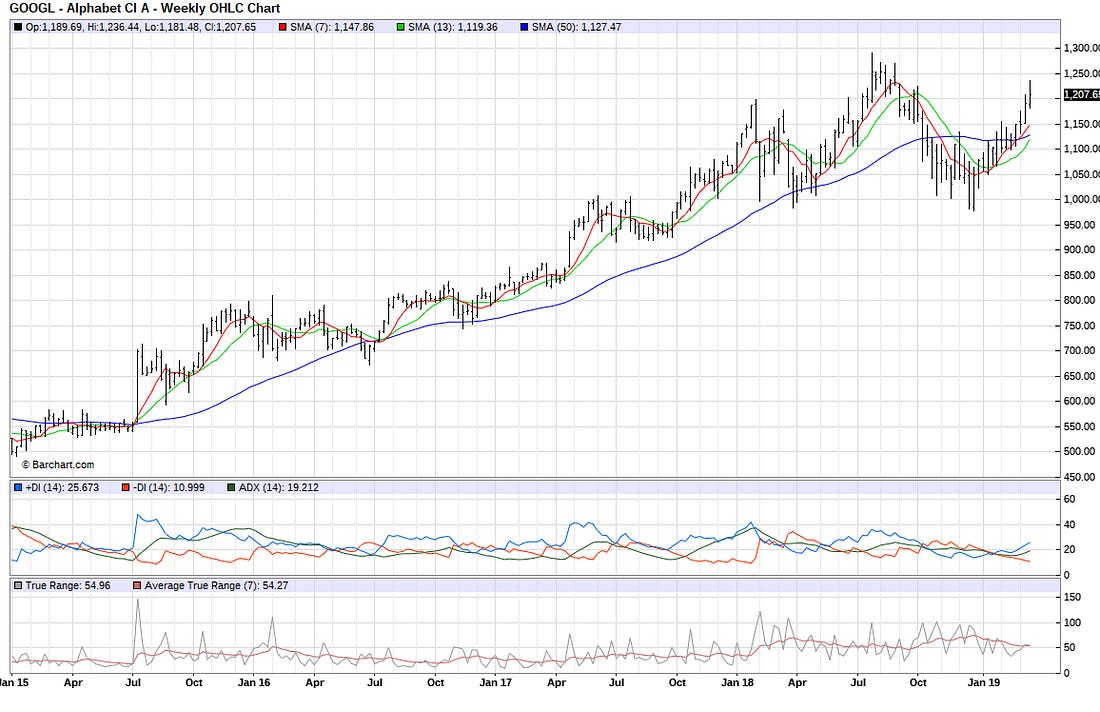Click the 'ADX (14): 19.212' label

point(279,488)
